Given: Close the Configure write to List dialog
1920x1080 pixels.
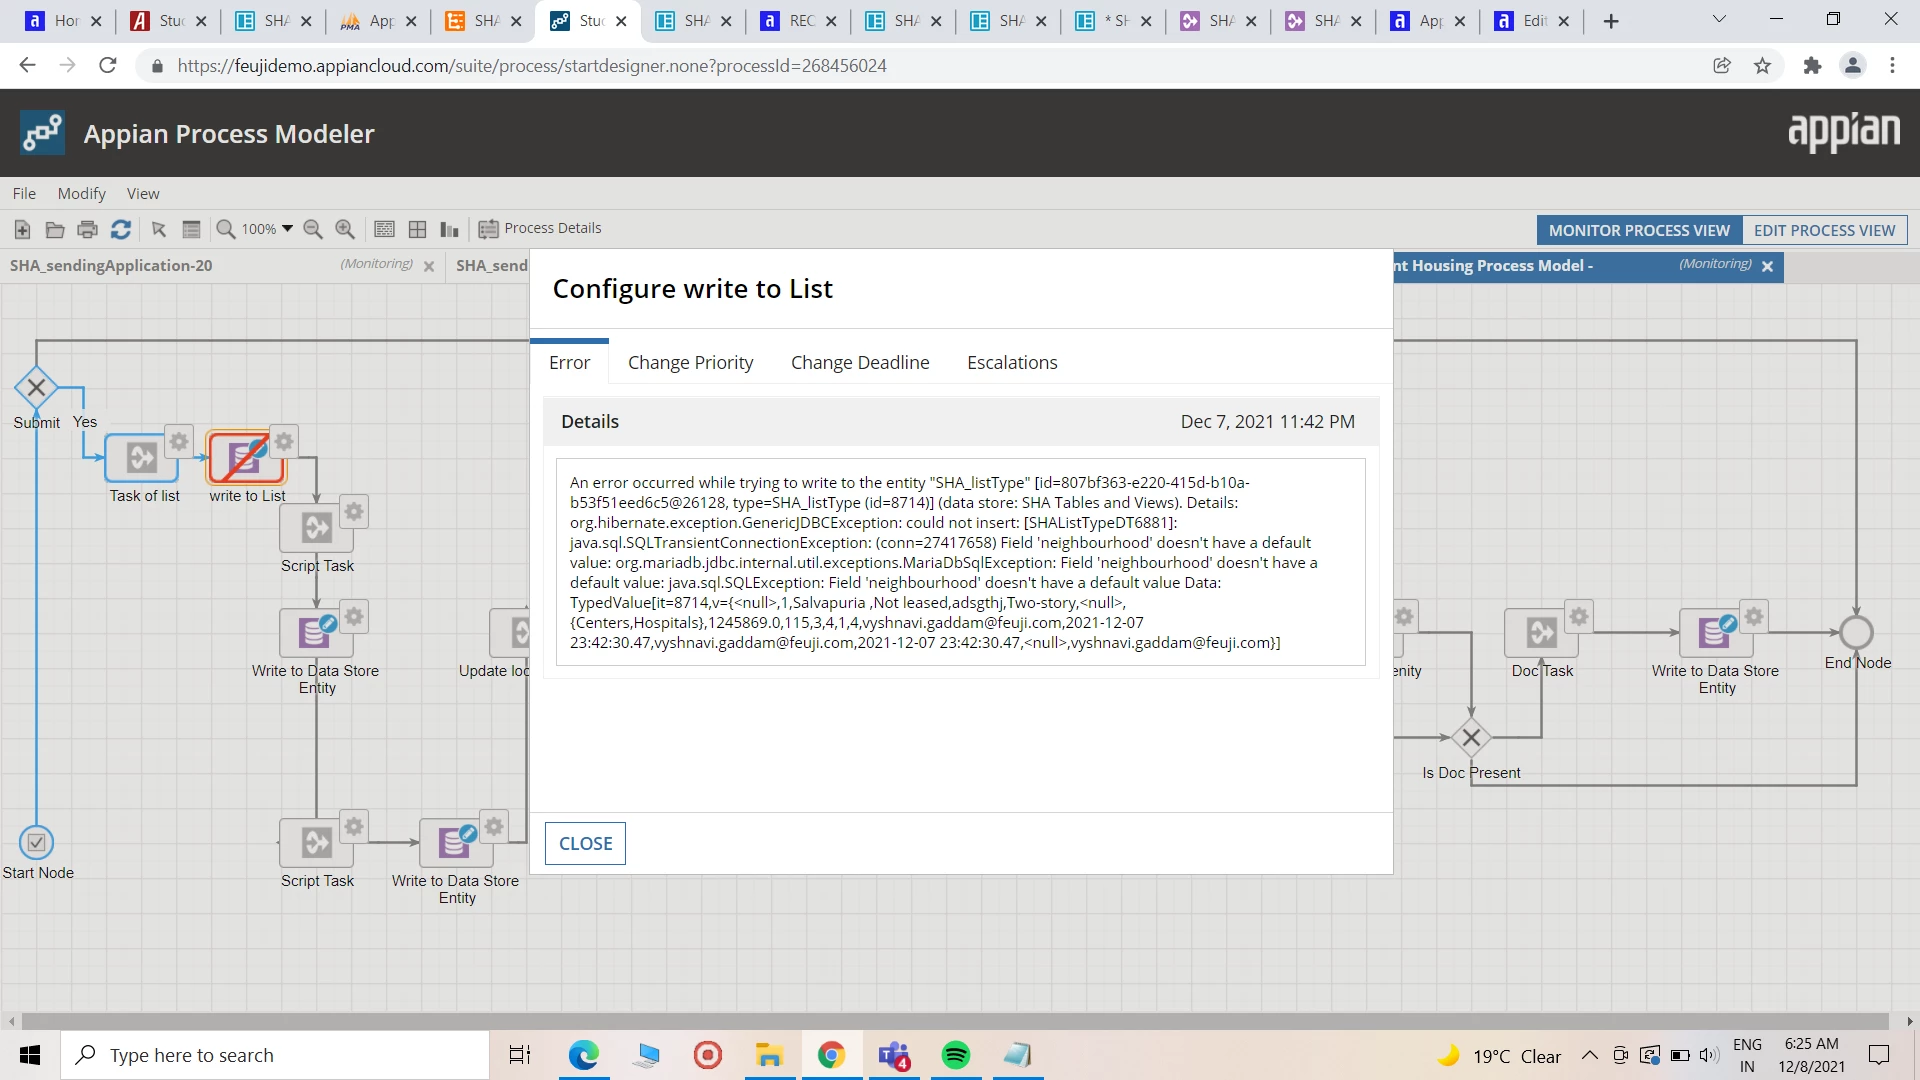Looking at the screenshot, I should [585, 843].
